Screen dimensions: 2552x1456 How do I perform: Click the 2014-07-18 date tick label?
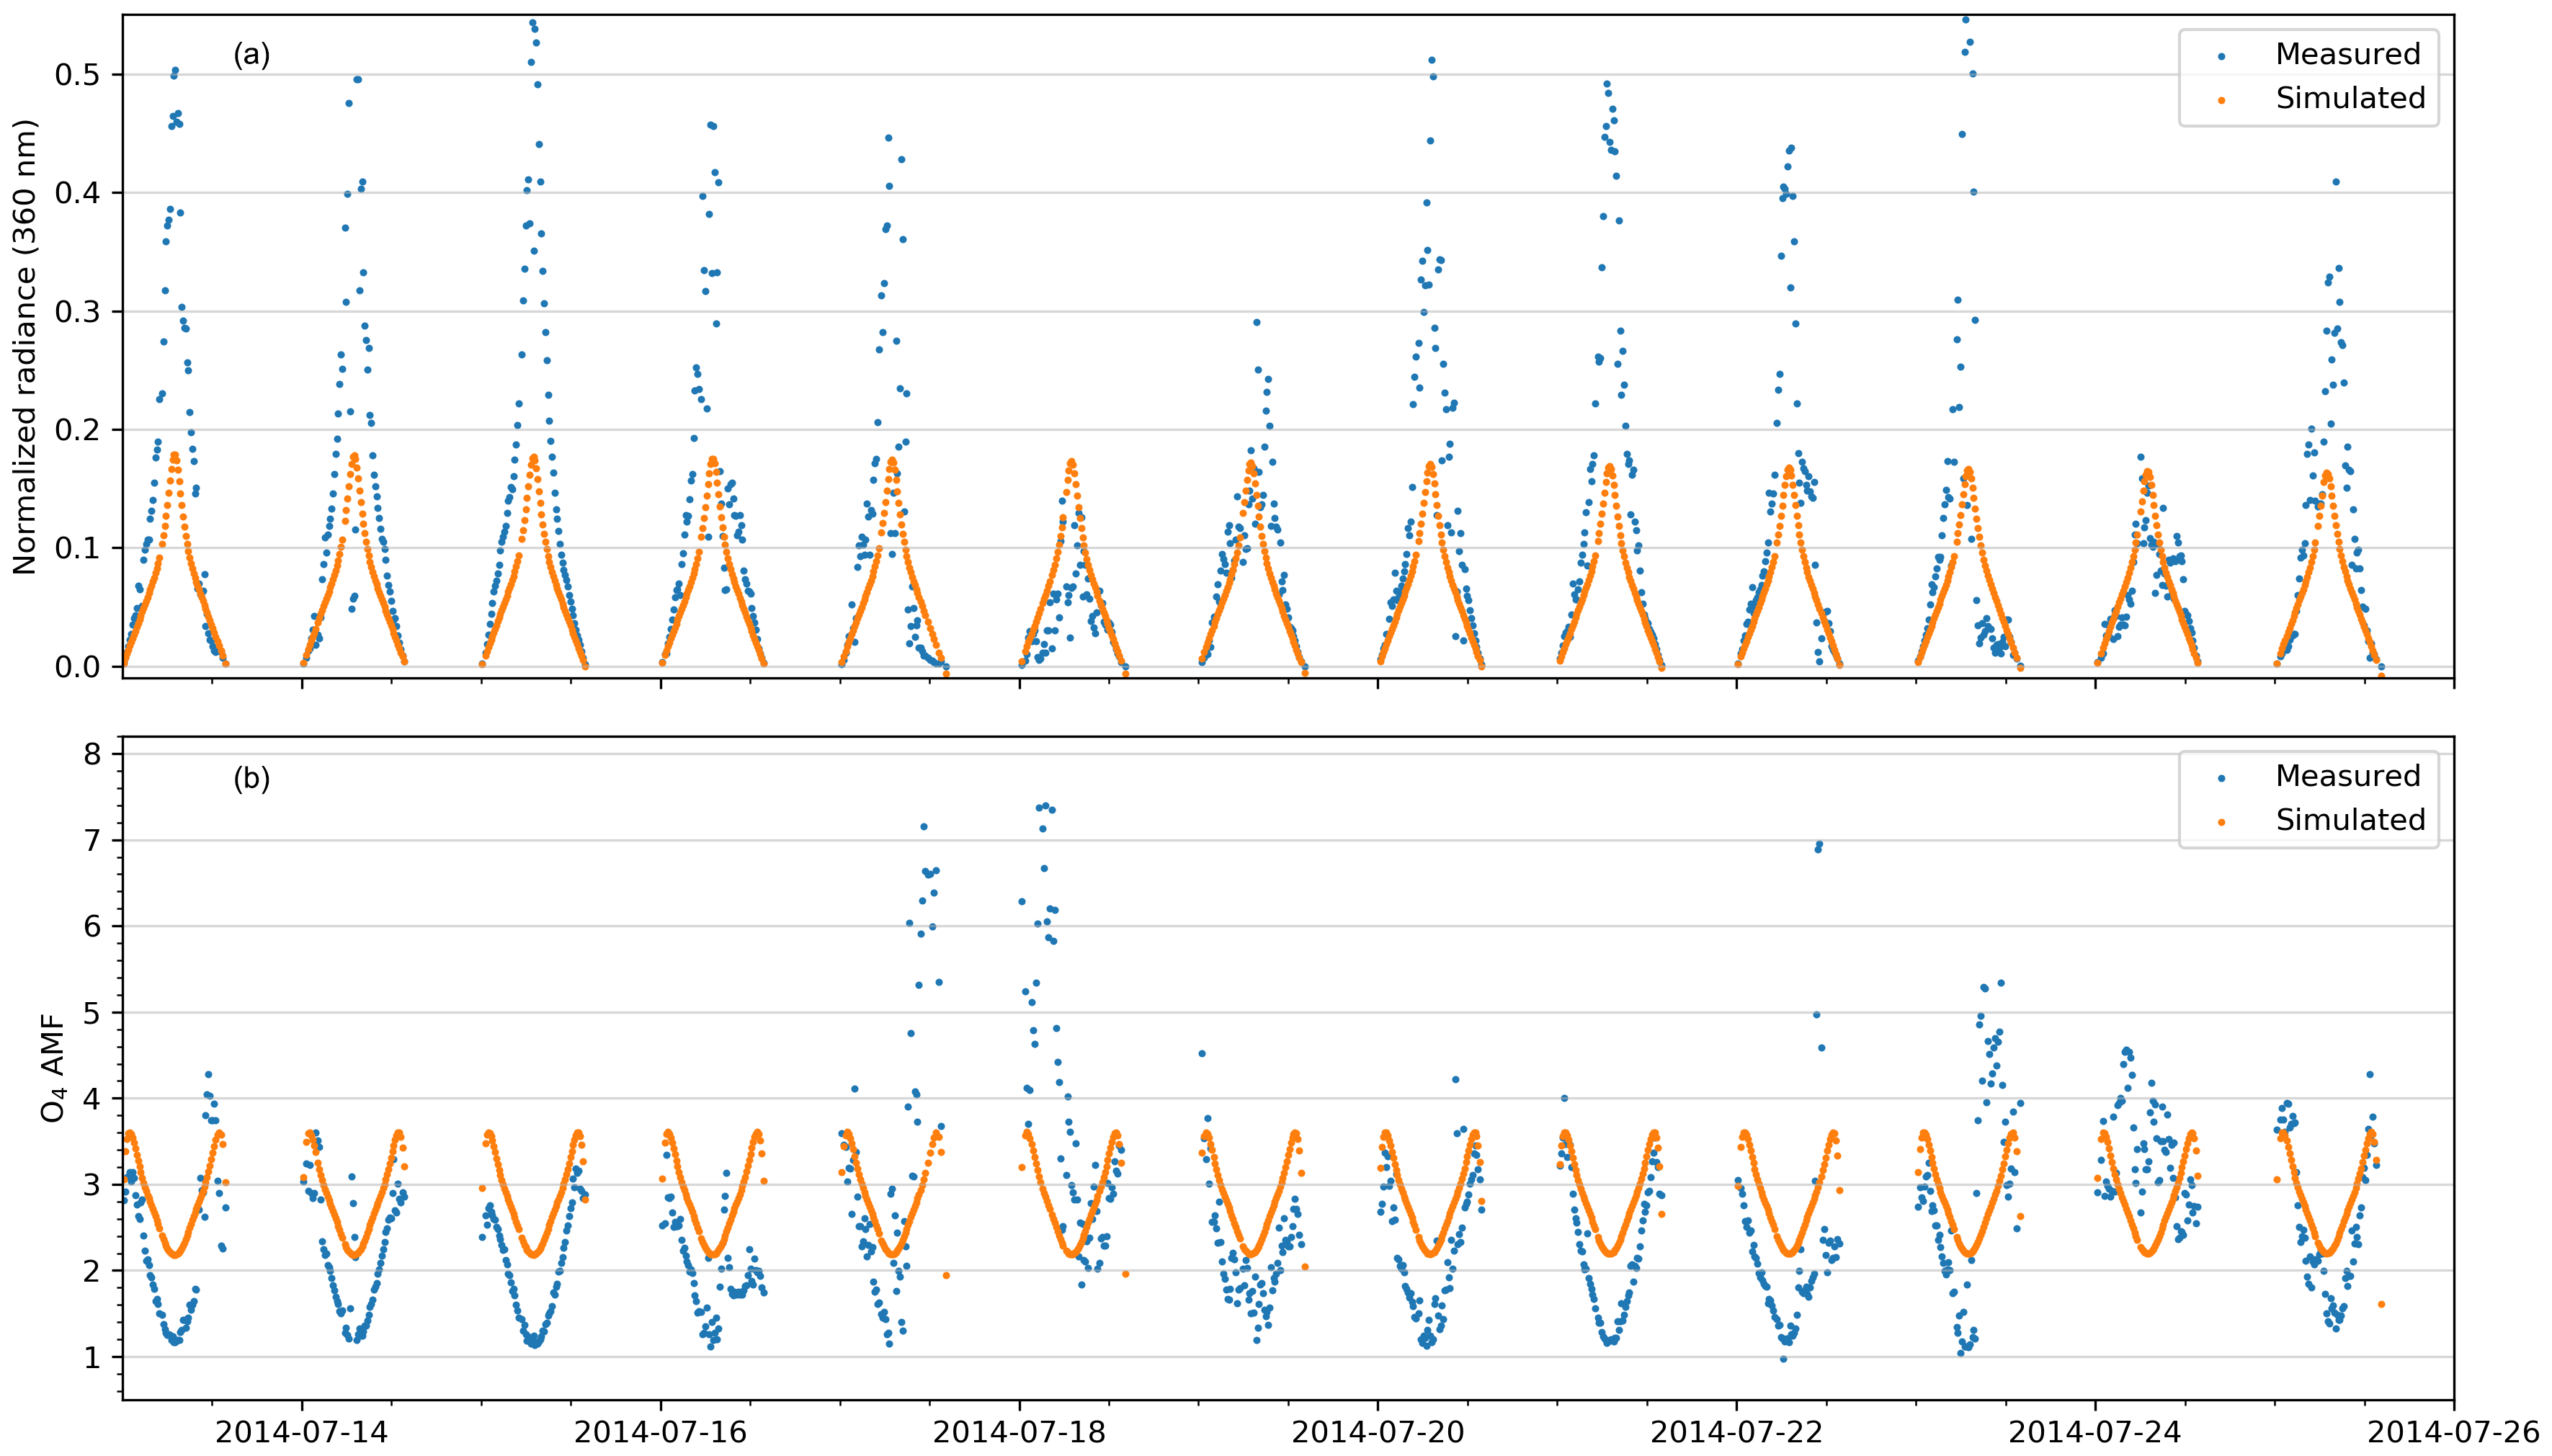(1019, 1432)
